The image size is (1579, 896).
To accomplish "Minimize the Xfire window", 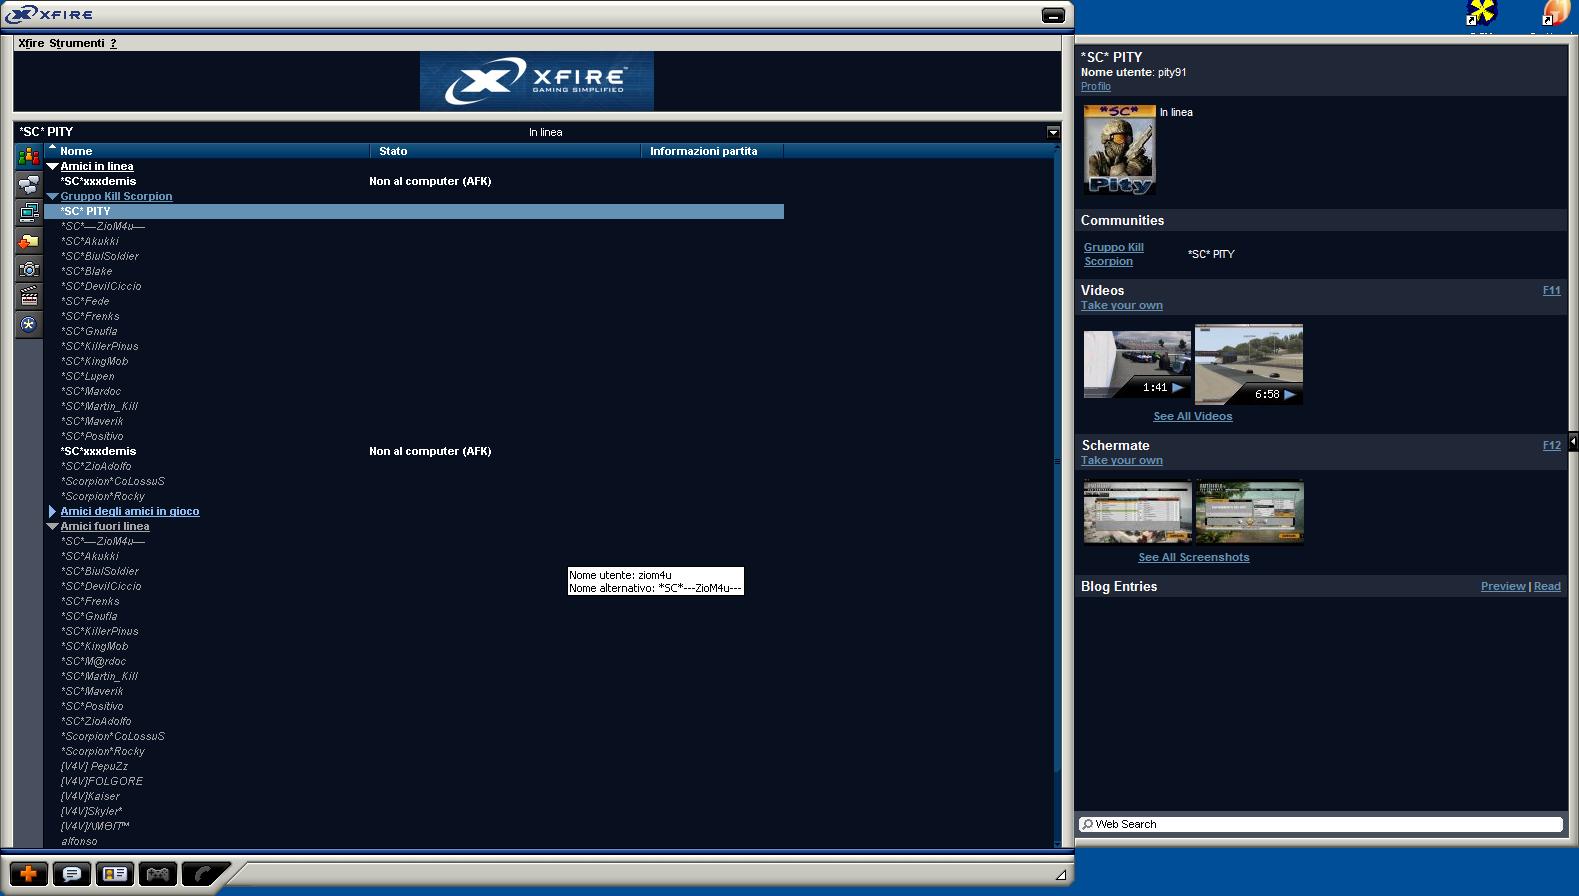I will 1053,15.
